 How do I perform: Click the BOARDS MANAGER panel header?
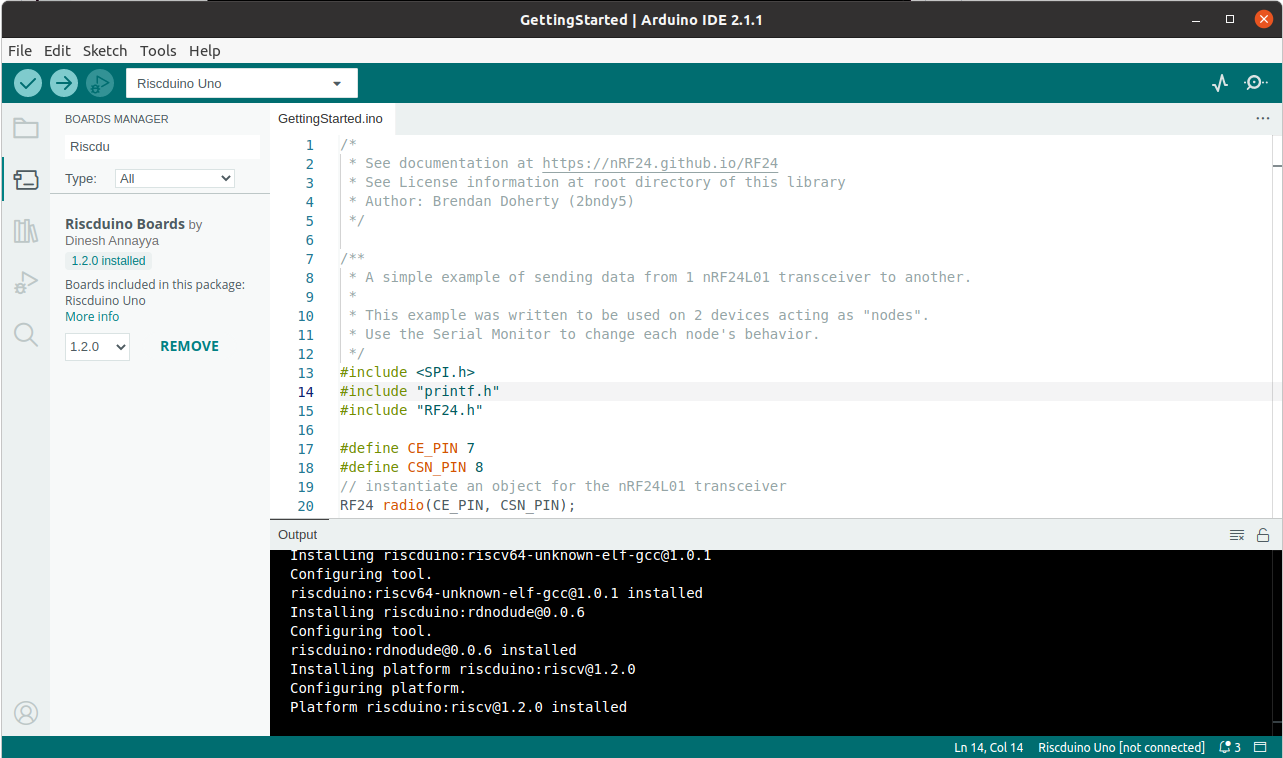pyautogui.click(x=116, y=119)
